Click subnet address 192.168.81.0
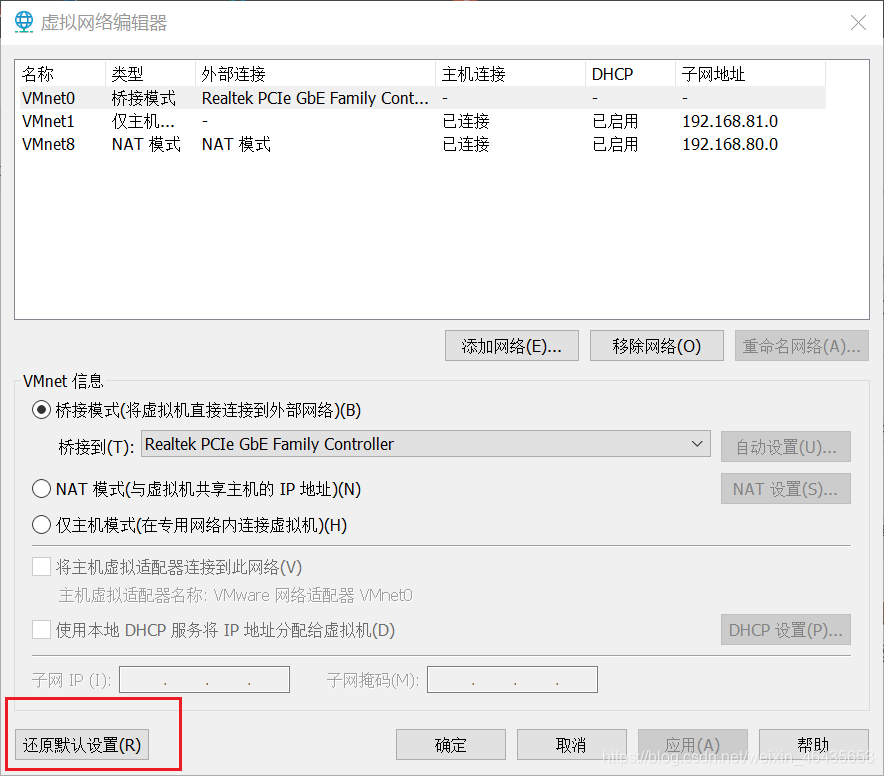 point(730,121)
